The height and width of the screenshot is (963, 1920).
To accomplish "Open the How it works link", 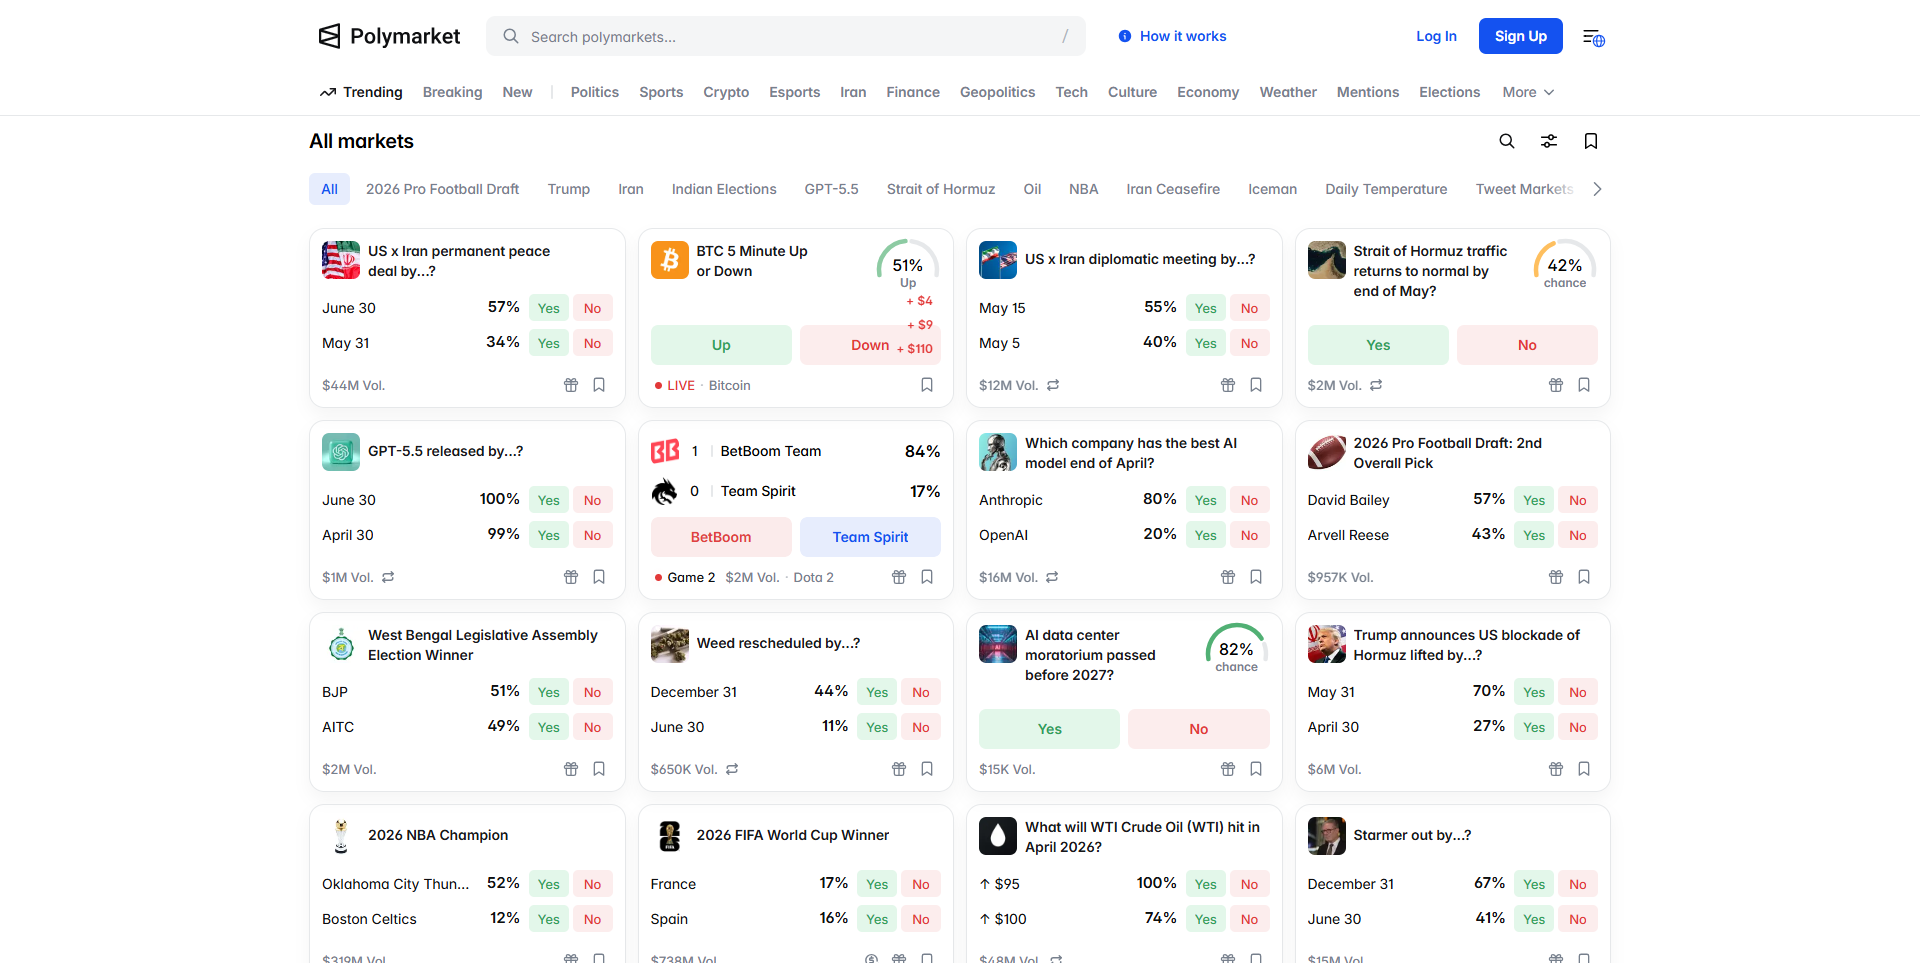I will point(1172,36).
